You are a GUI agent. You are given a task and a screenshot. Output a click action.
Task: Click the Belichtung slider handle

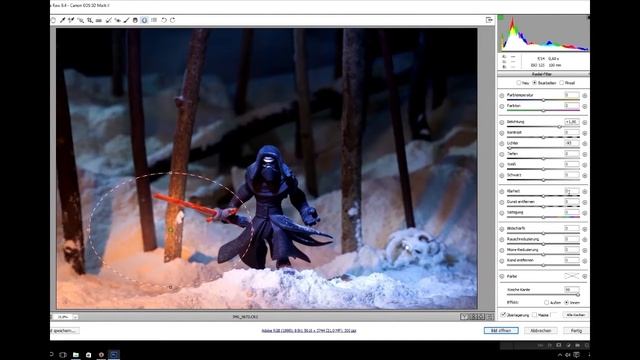560,127
